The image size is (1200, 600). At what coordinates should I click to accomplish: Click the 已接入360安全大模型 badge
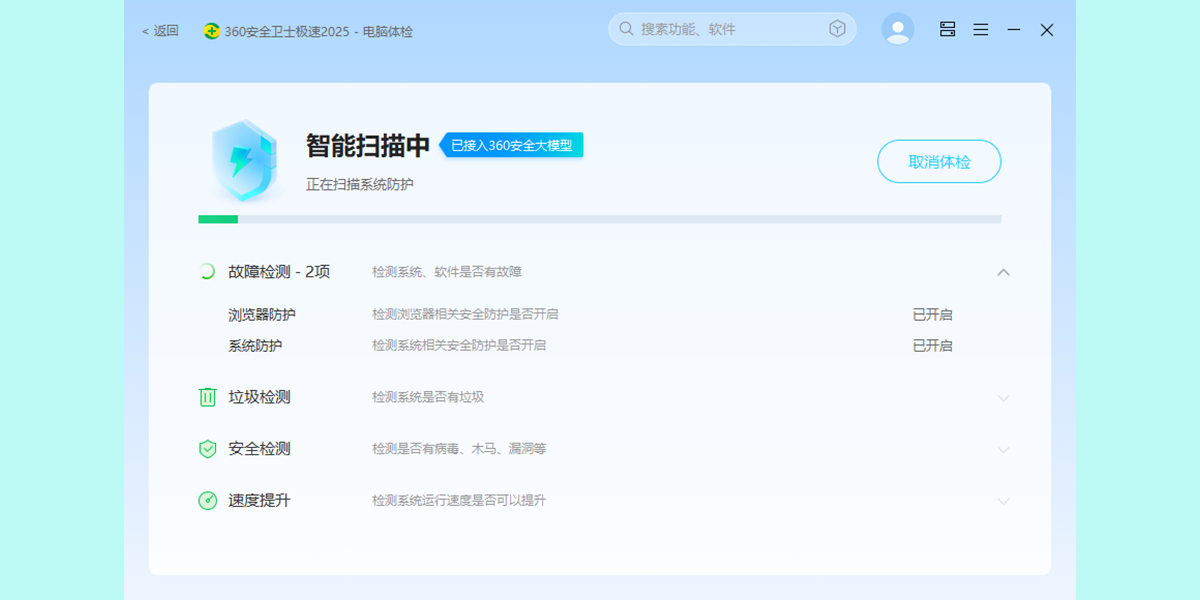[x=512, y=146]
